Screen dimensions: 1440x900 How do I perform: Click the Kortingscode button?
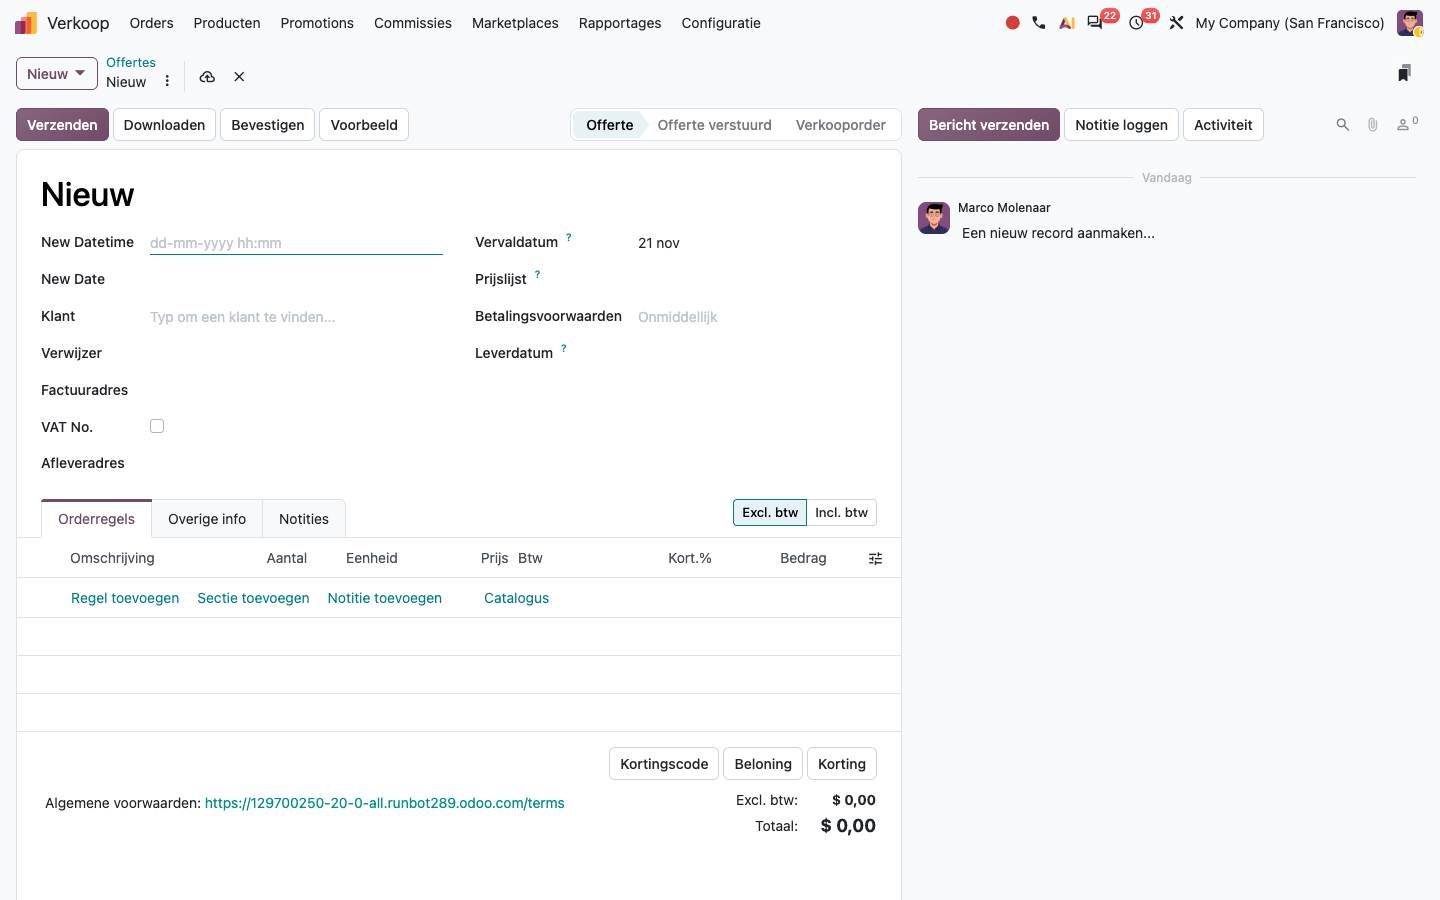(664, 764)
